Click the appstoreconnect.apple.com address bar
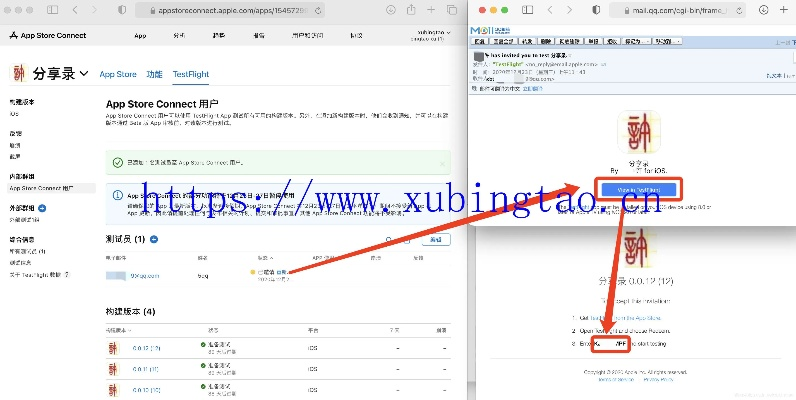This screenshot has height=400, width=796. pos(230,10)
